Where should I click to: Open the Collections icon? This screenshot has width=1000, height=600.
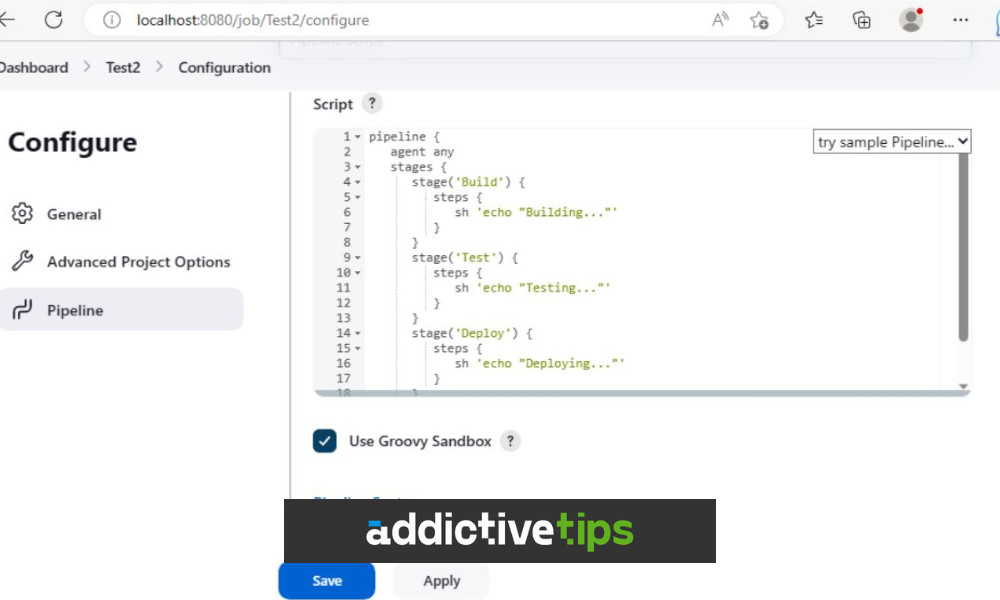tap(861, 20)
